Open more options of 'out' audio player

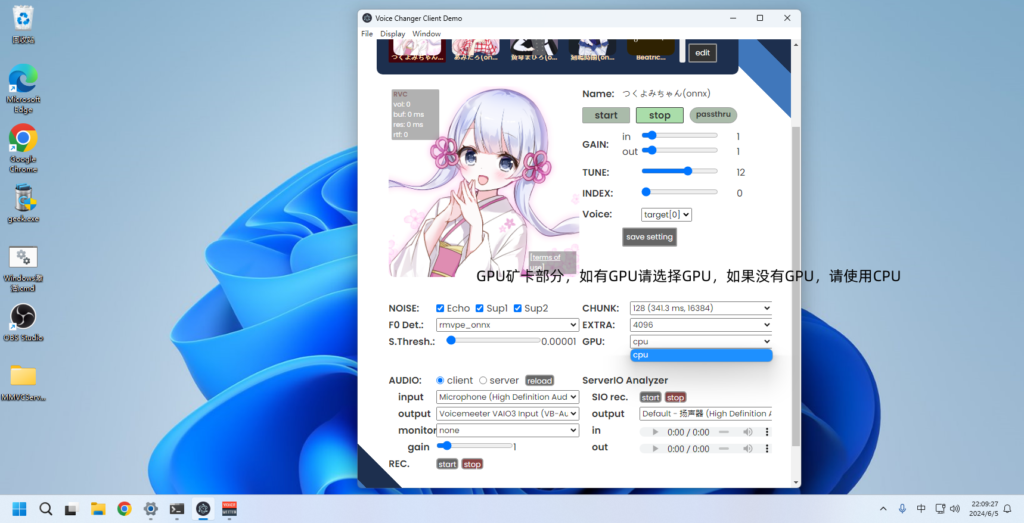767,449
